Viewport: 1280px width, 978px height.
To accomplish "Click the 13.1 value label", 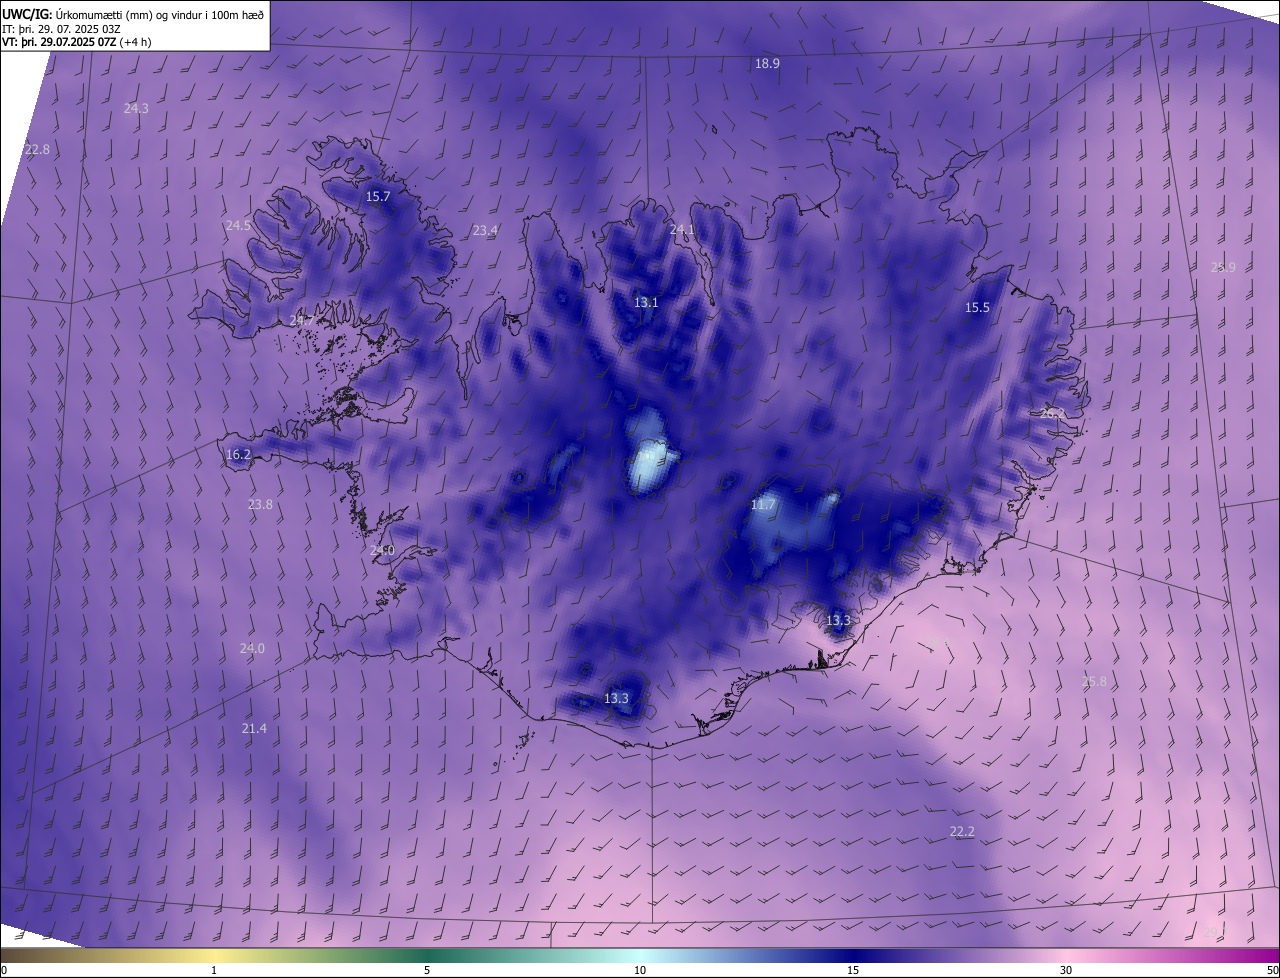I will (x=646, y=302).
